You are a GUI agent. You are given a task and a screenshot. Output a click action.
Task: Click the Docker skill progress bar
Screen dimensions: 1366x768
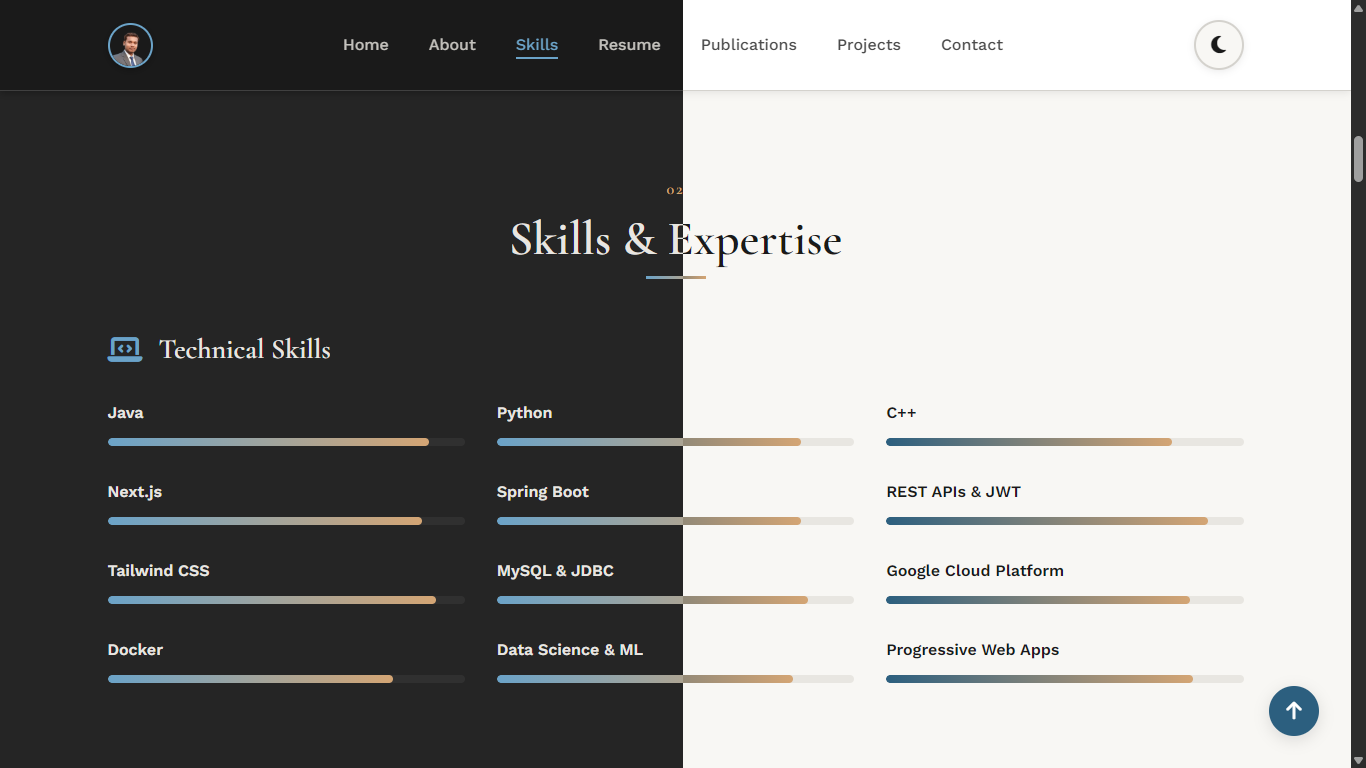pos(286,679)
